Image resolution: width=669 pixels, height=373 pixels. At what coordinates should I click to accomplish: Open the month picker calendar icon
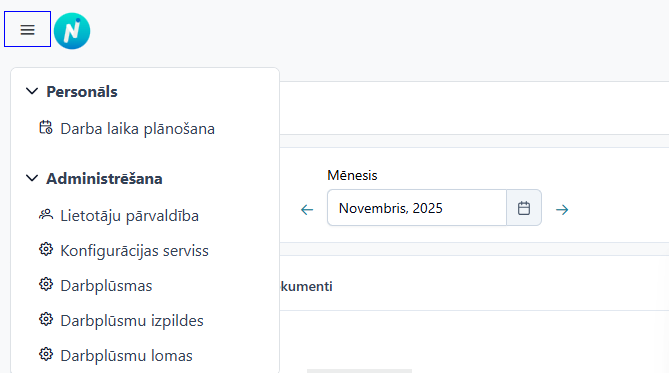[x=524, y=208]
